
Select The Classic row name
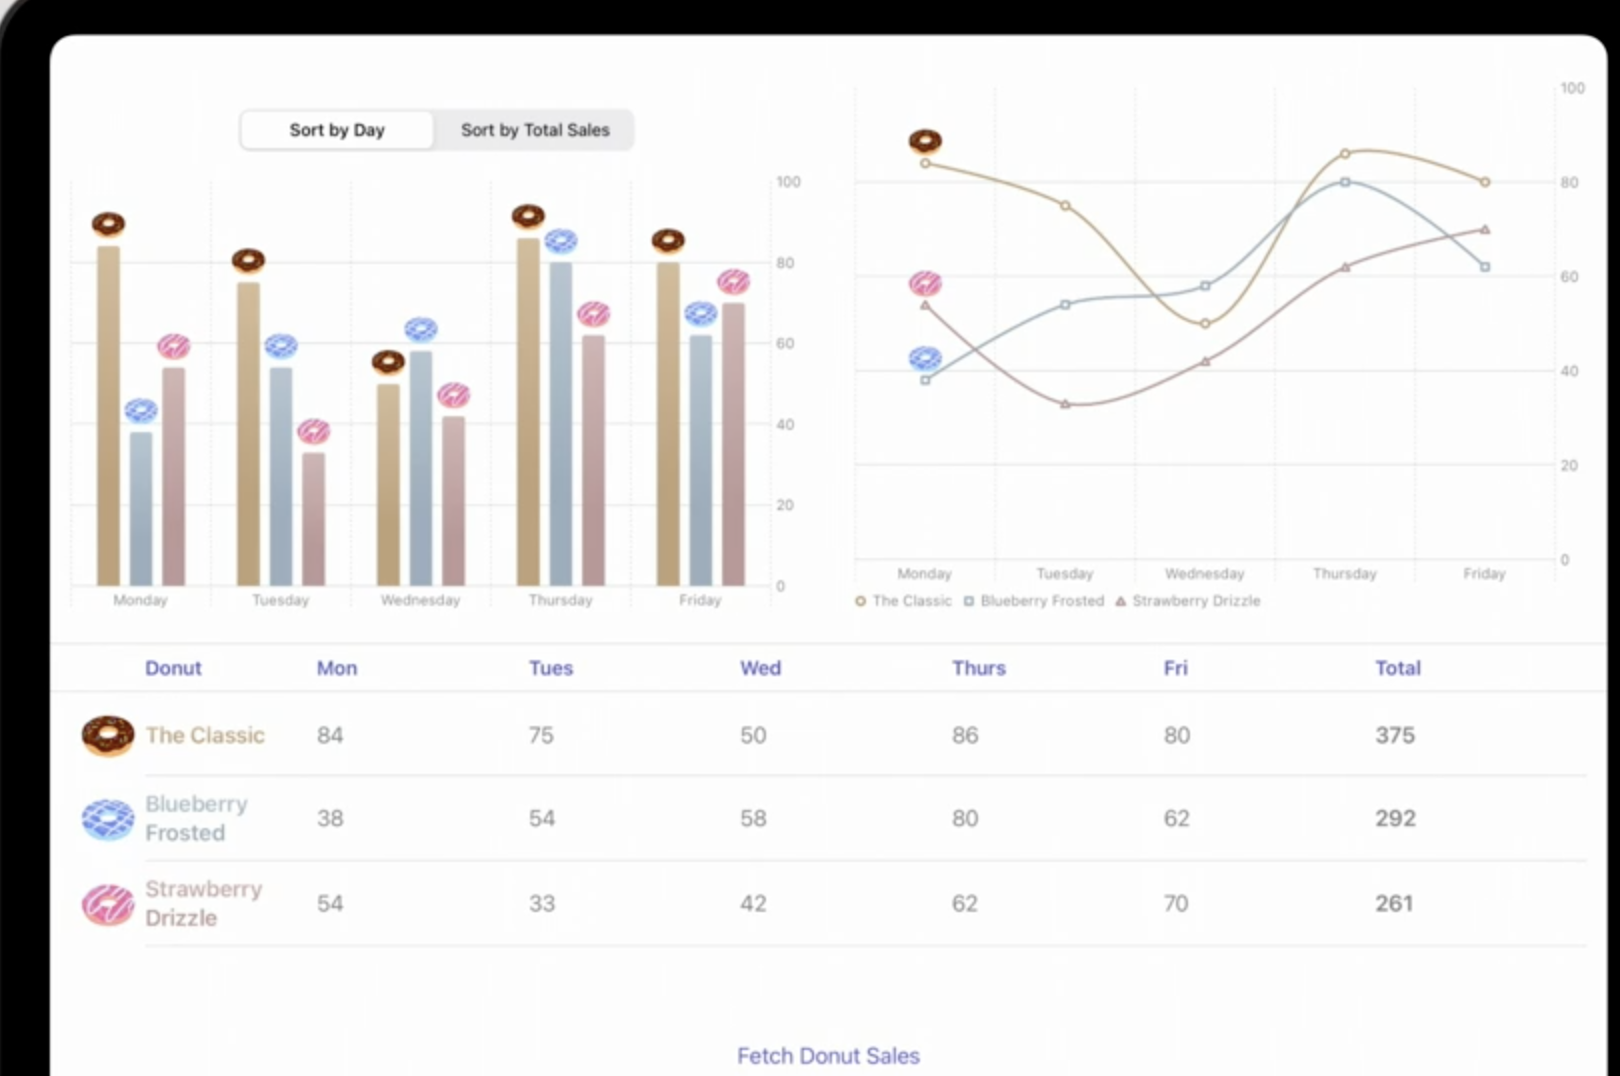(205, 736)
